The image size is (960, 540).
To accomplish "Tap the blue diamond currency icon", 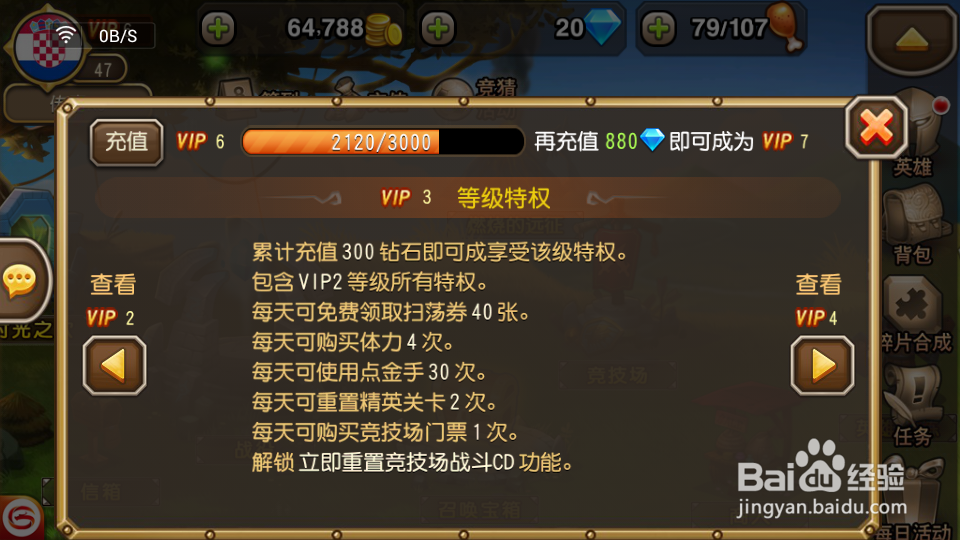I will point(603,27).
